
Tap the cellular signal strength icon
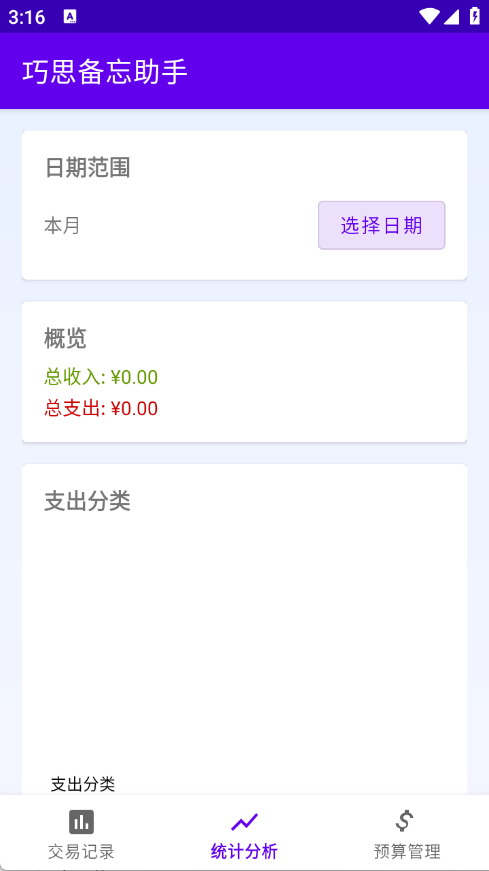tap(451, 17)
